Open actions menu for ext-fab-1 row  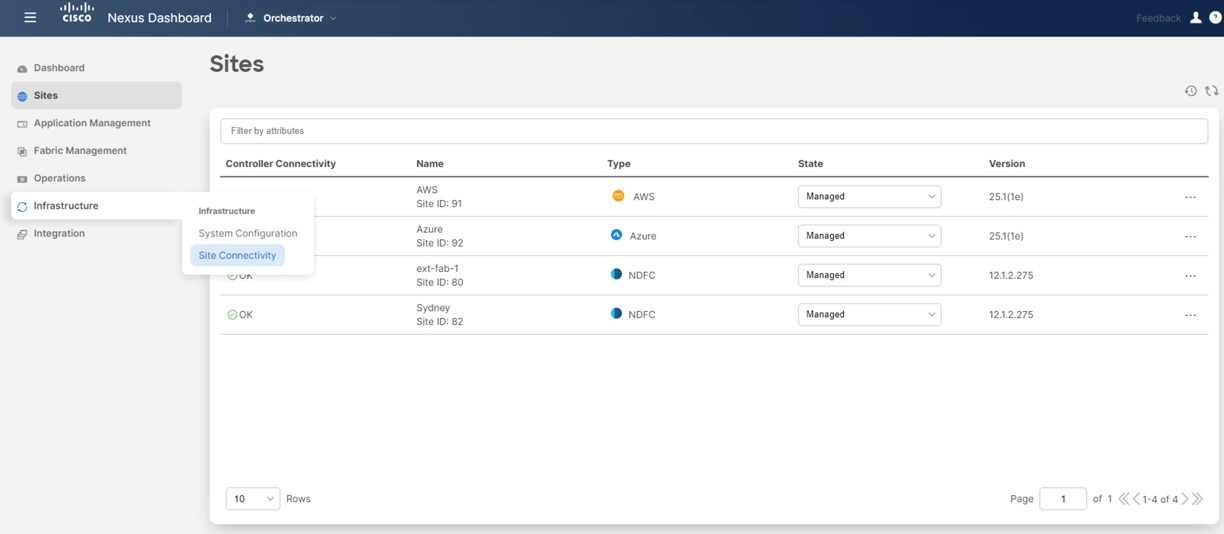[1190, 276]
